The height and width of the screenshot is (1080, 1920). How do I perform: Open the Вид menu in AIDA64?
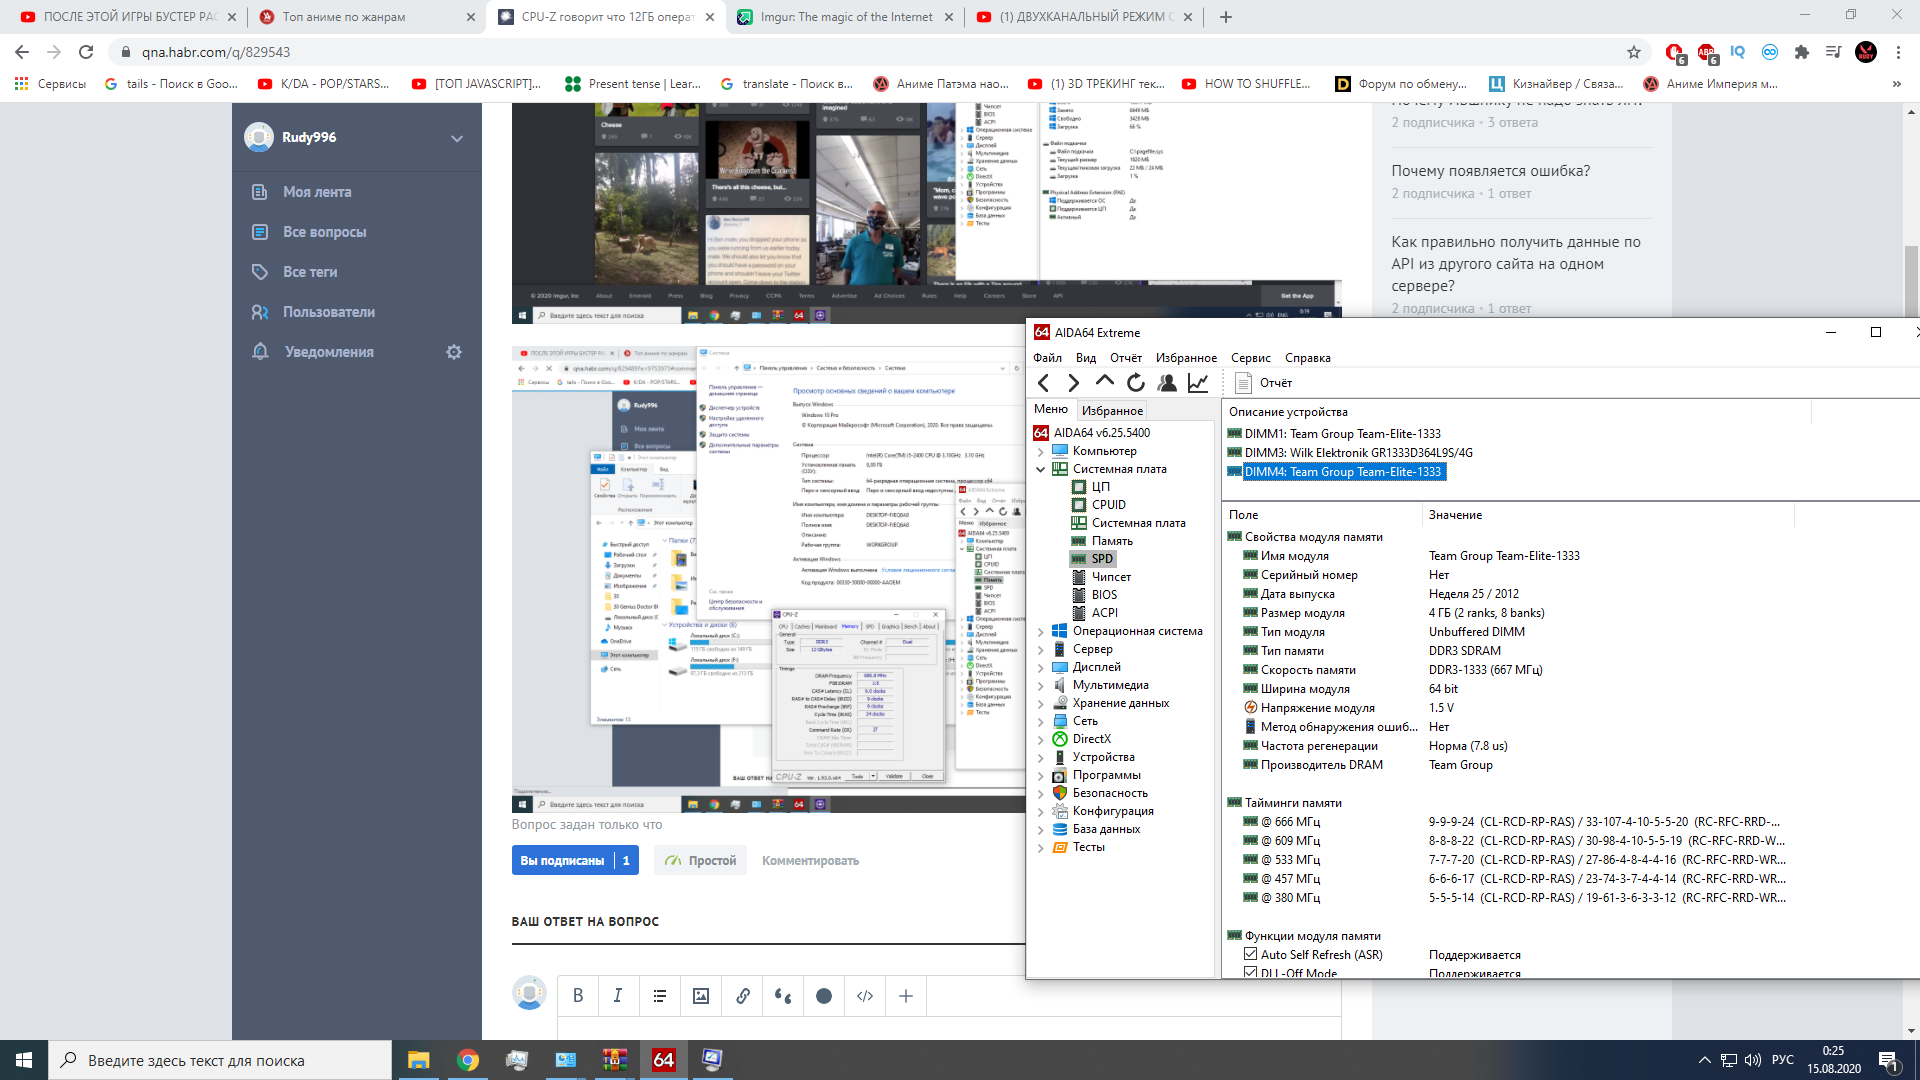(1086, 358)
